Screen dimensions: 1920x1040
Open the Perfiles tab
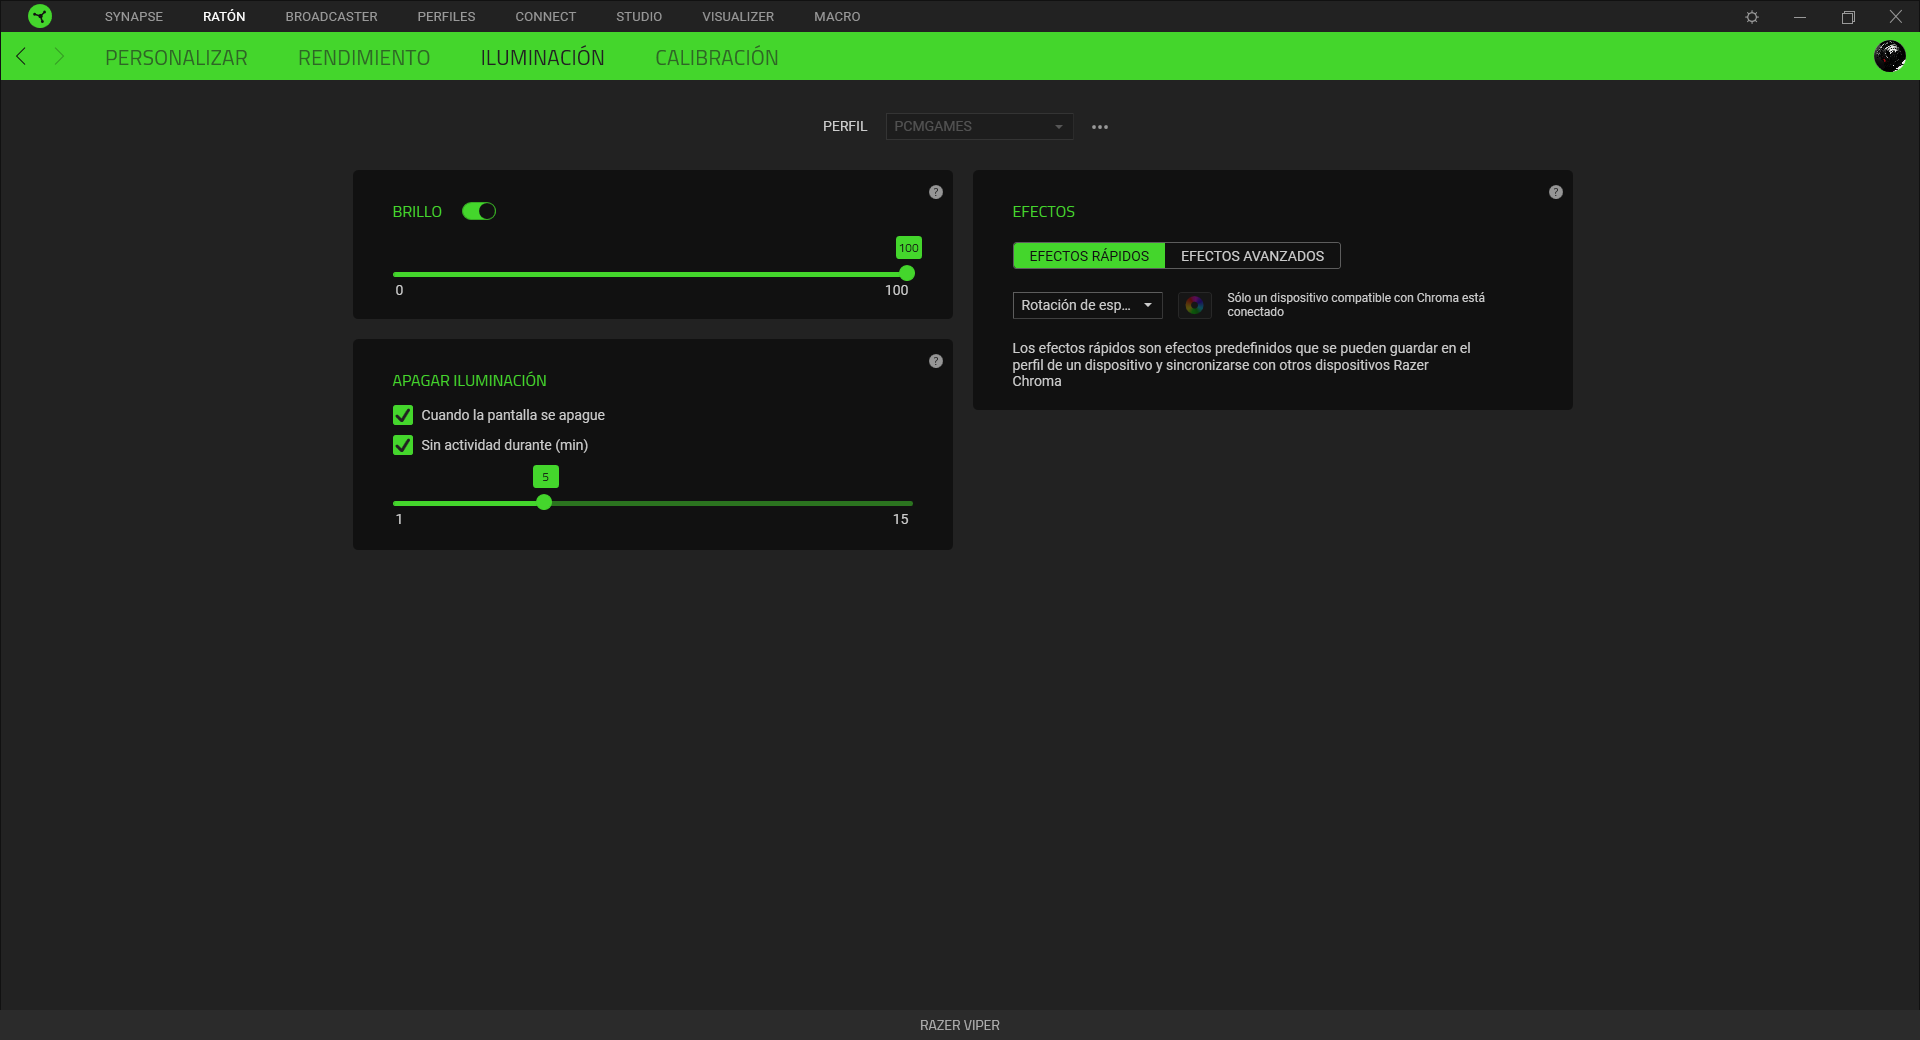446,17
